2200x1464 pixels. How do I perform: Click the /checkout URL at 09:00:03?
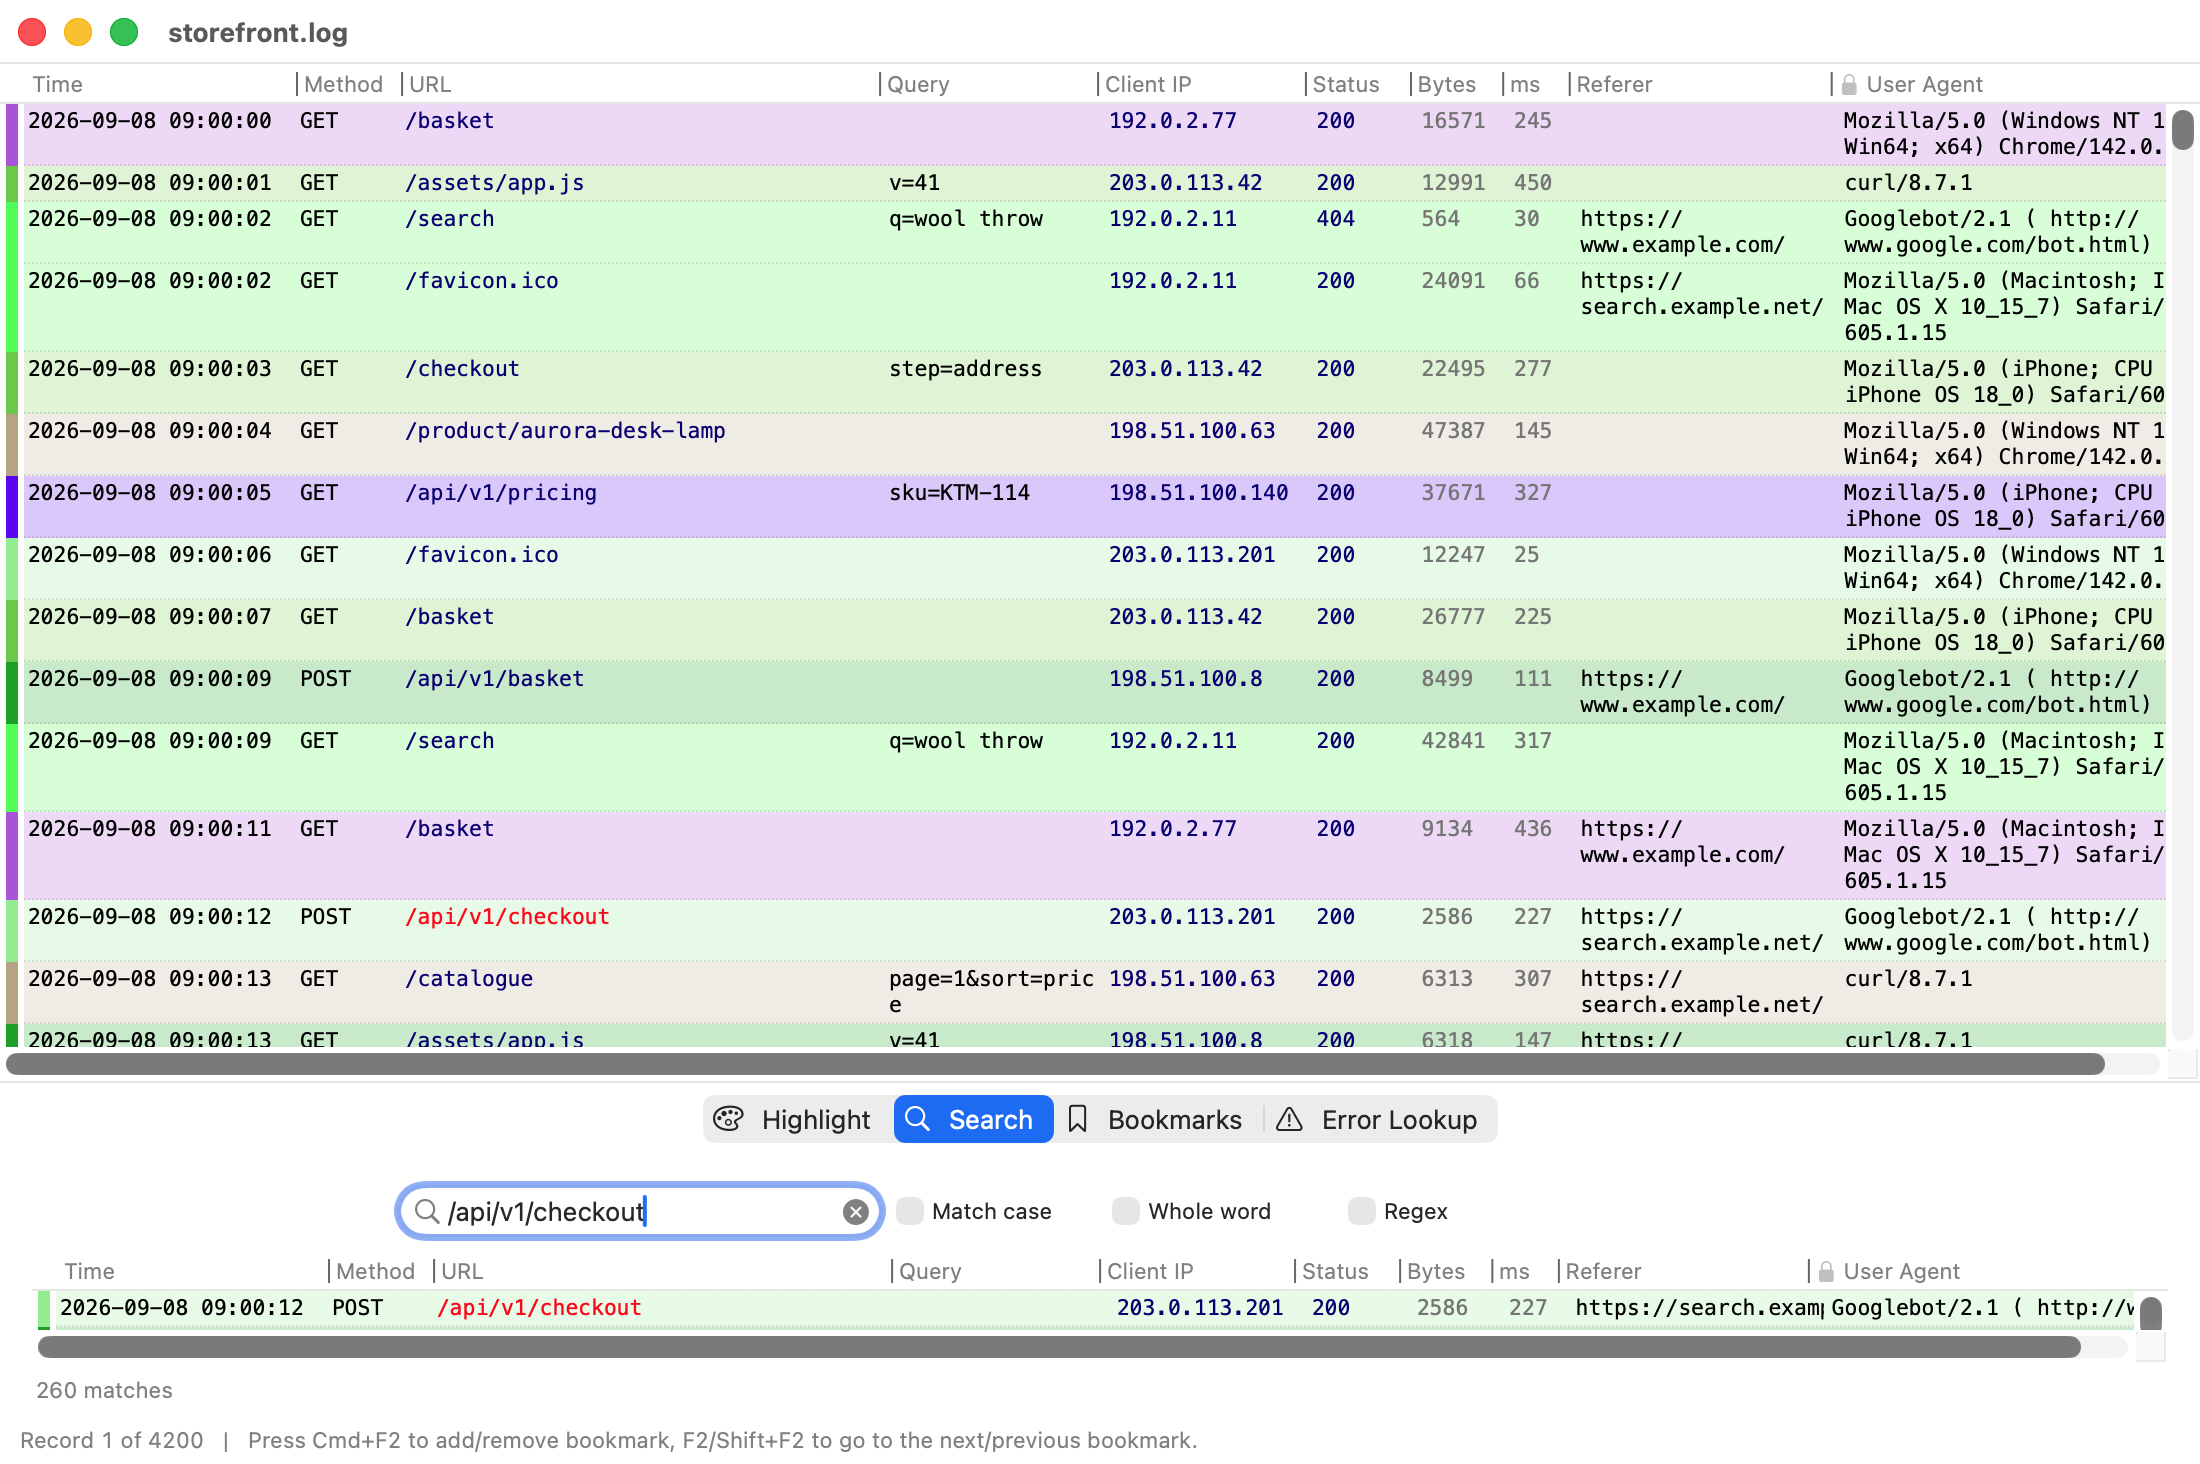coord(462,369)
